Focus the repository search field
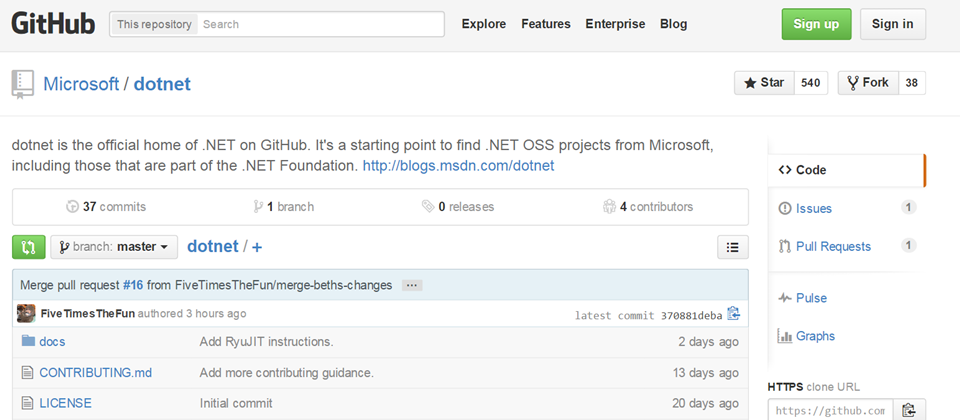 pyautogui.click(x=319, y=24)
